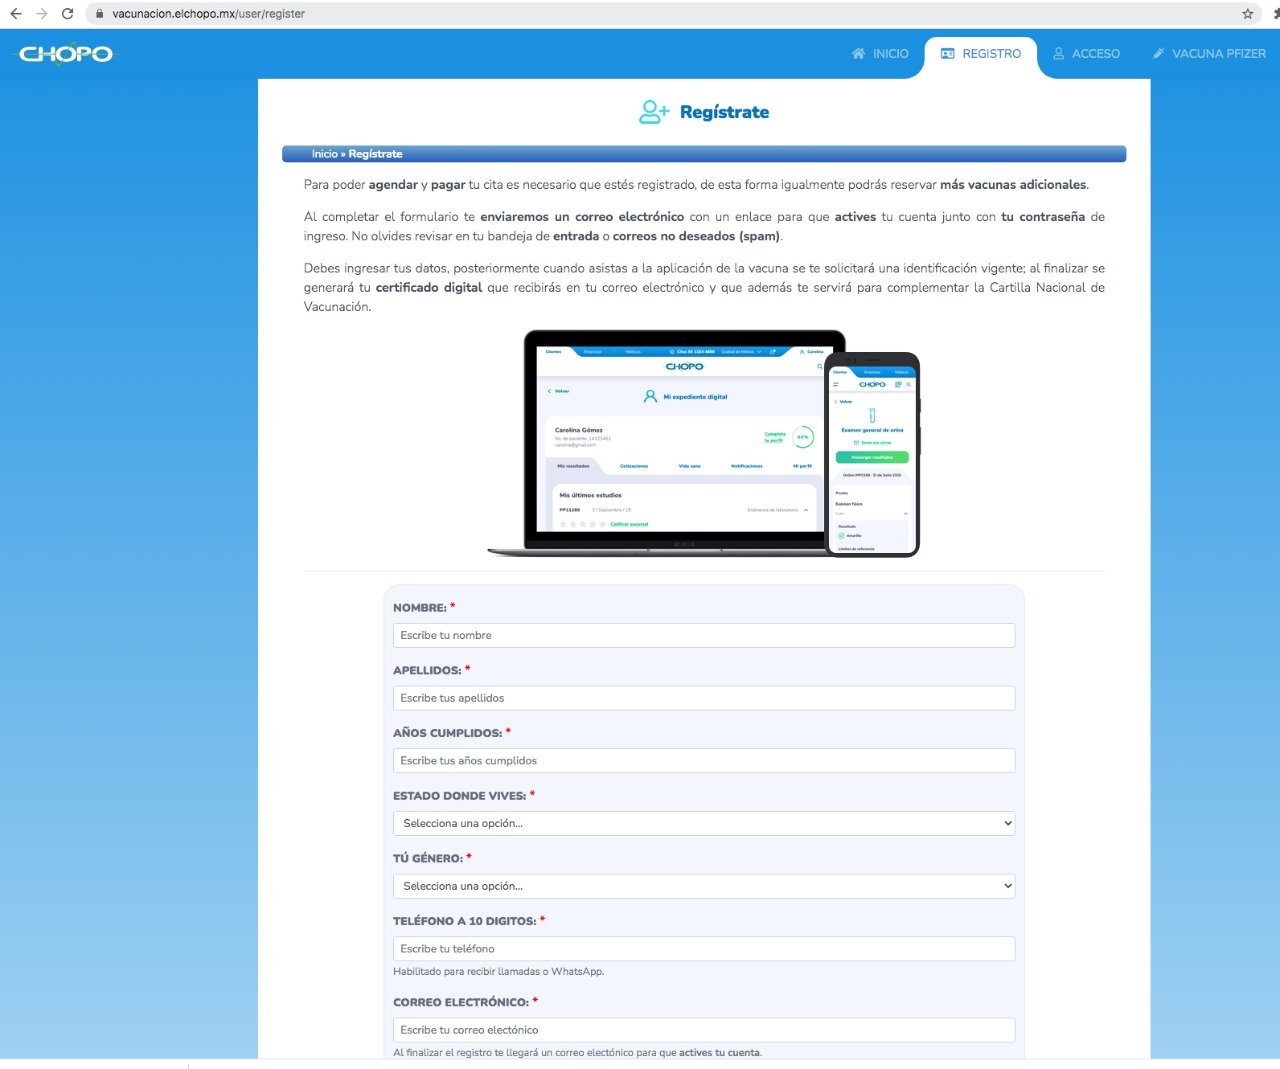The width and height of the screenshot is (1280, 1069).
Task: Click the laptop and phone preview image
Action: [x=703, y=443]
